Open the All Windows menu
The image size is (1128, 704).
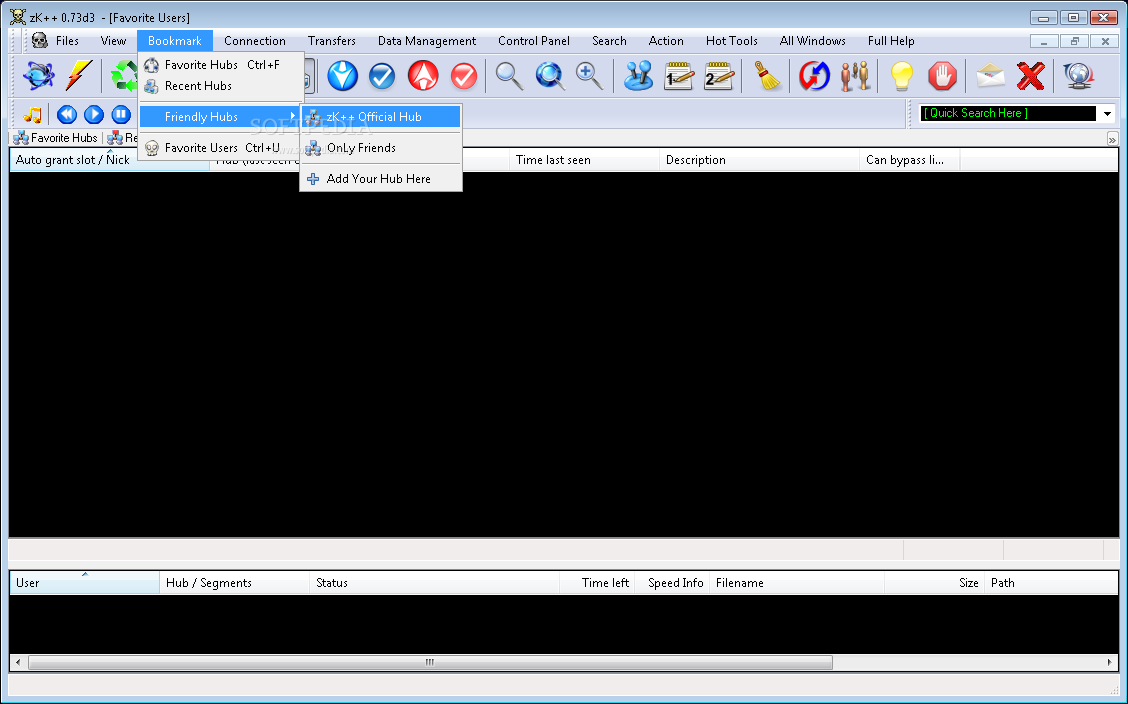pyautogui.click(x=812, y=41)
